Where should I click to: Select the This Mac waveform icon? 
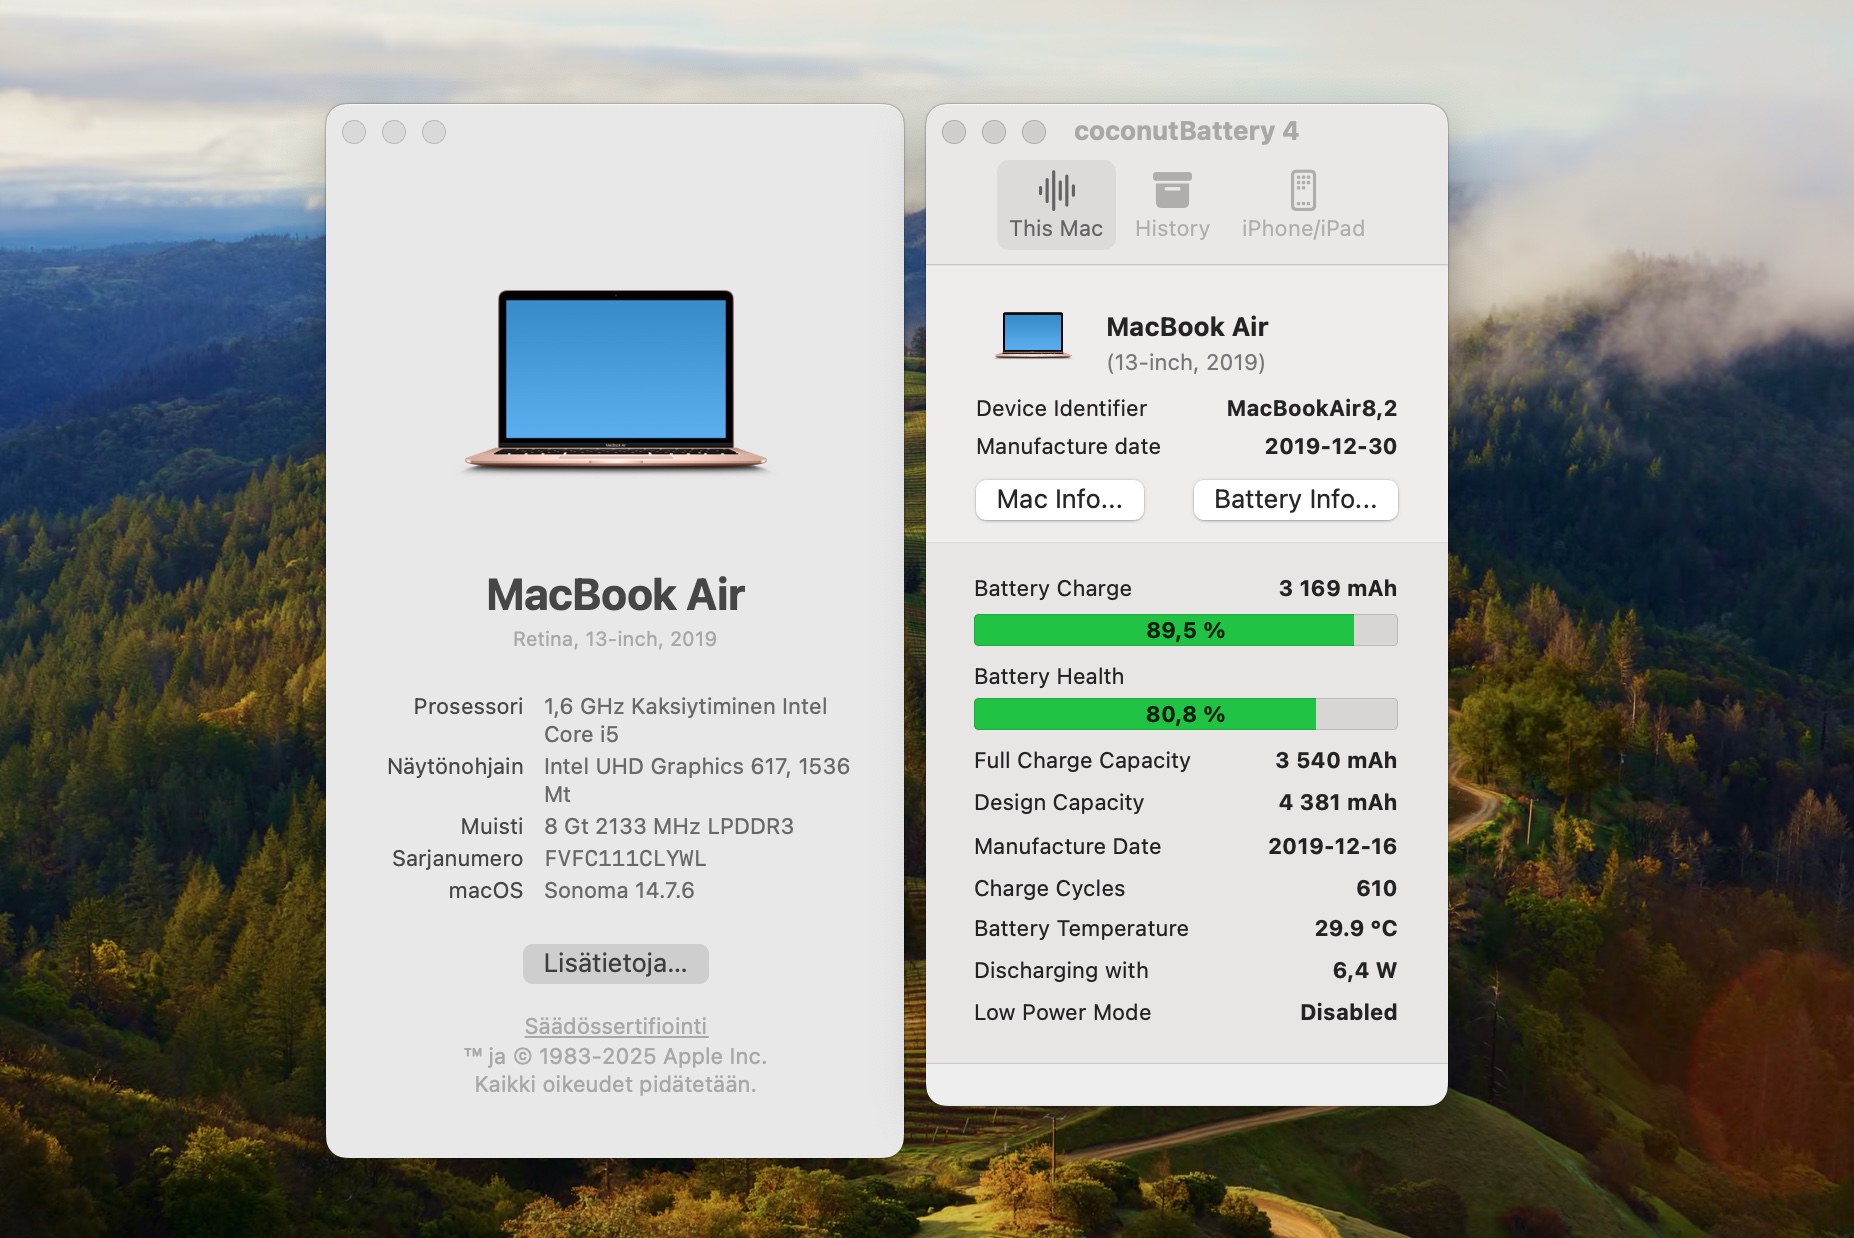[1056, 189]
